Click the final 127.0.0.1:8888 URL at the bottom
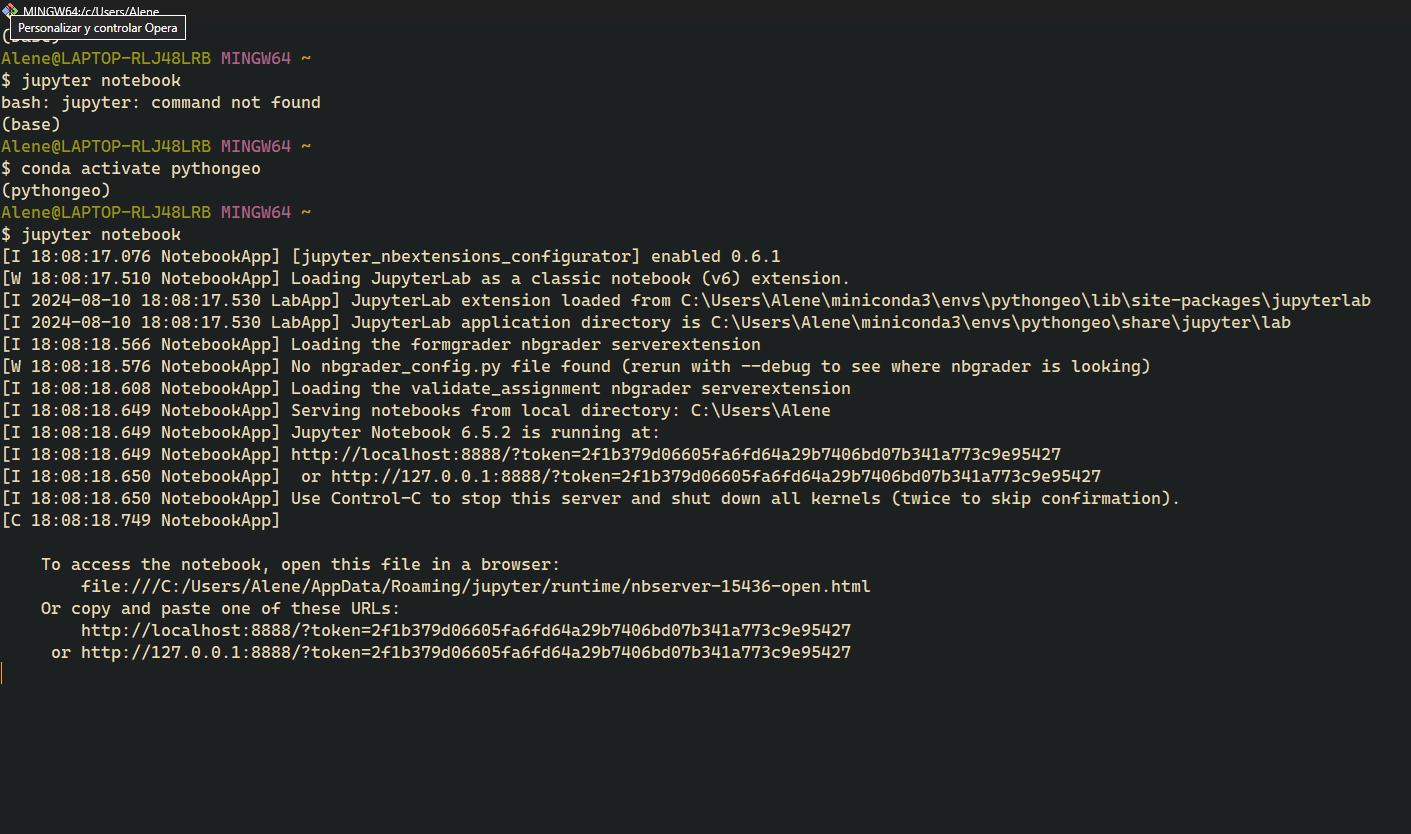 point(465,652)
